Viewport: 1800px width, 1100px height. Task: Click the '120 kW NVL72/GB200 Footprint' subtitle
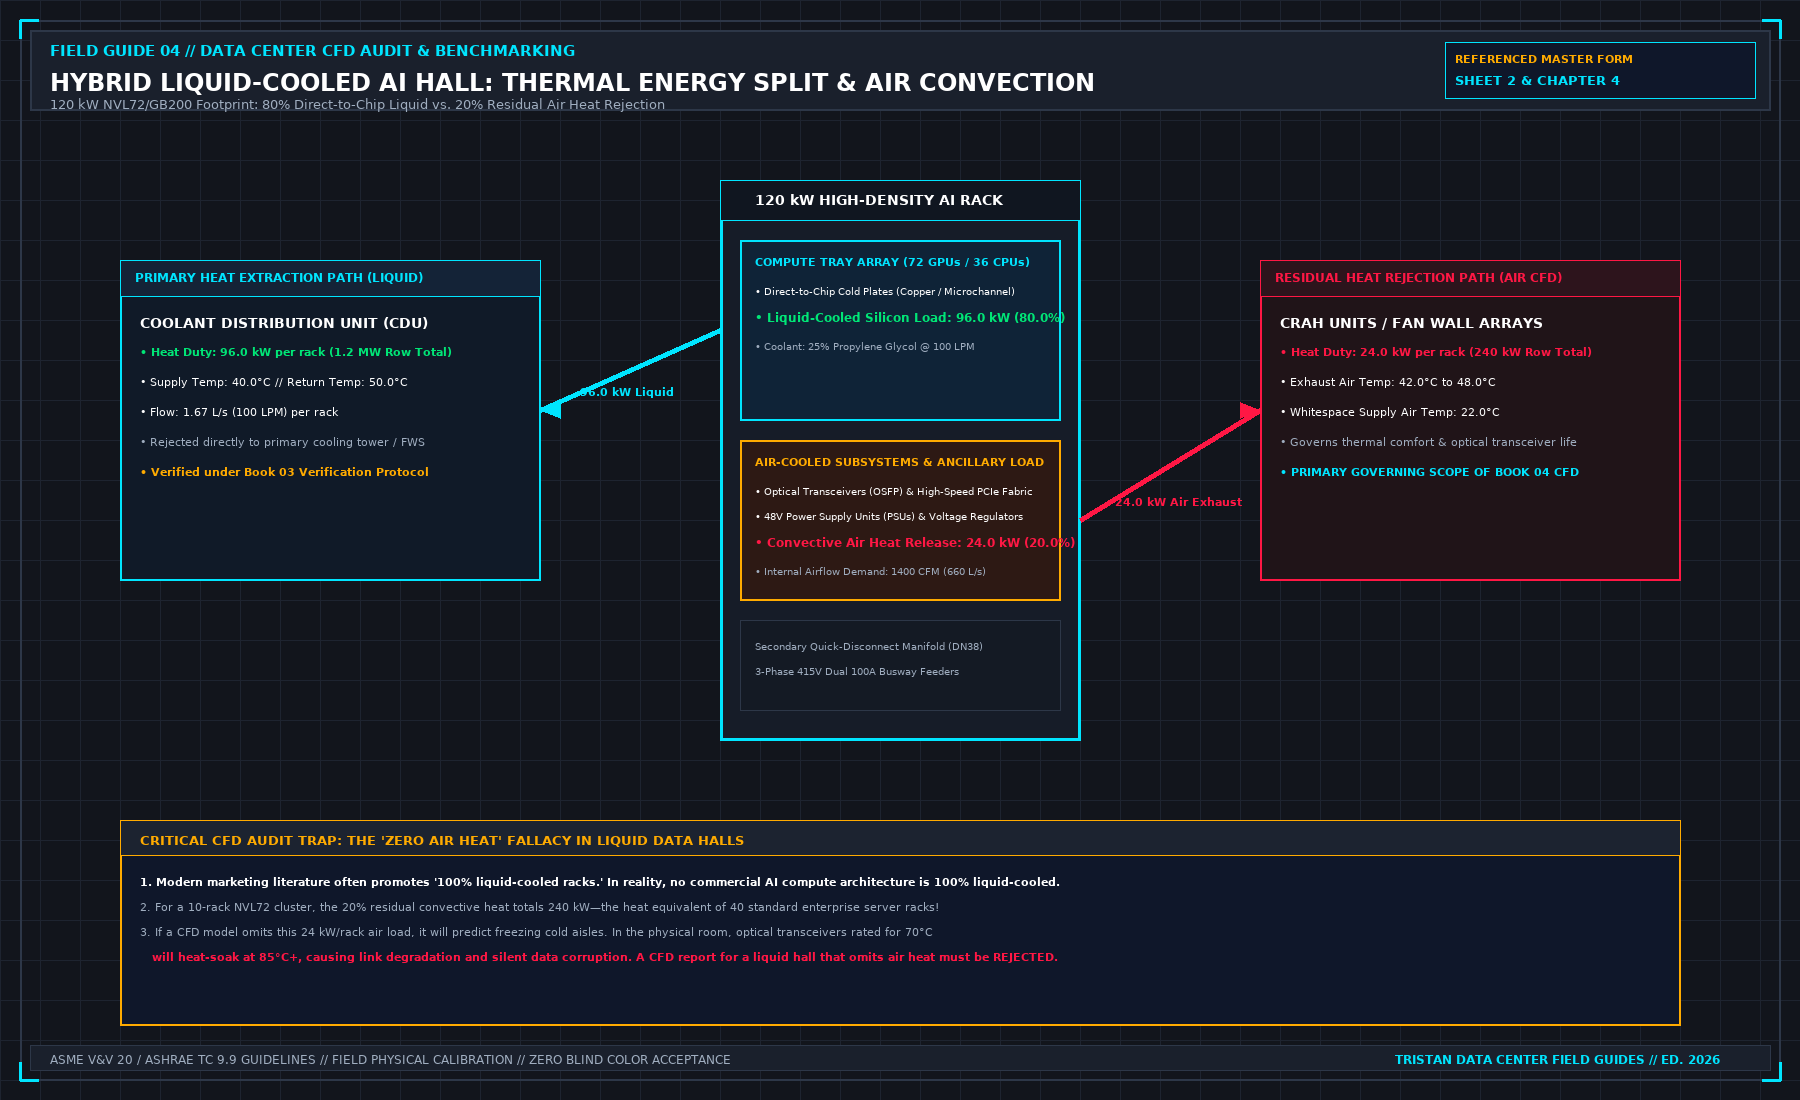pos(357,105)
